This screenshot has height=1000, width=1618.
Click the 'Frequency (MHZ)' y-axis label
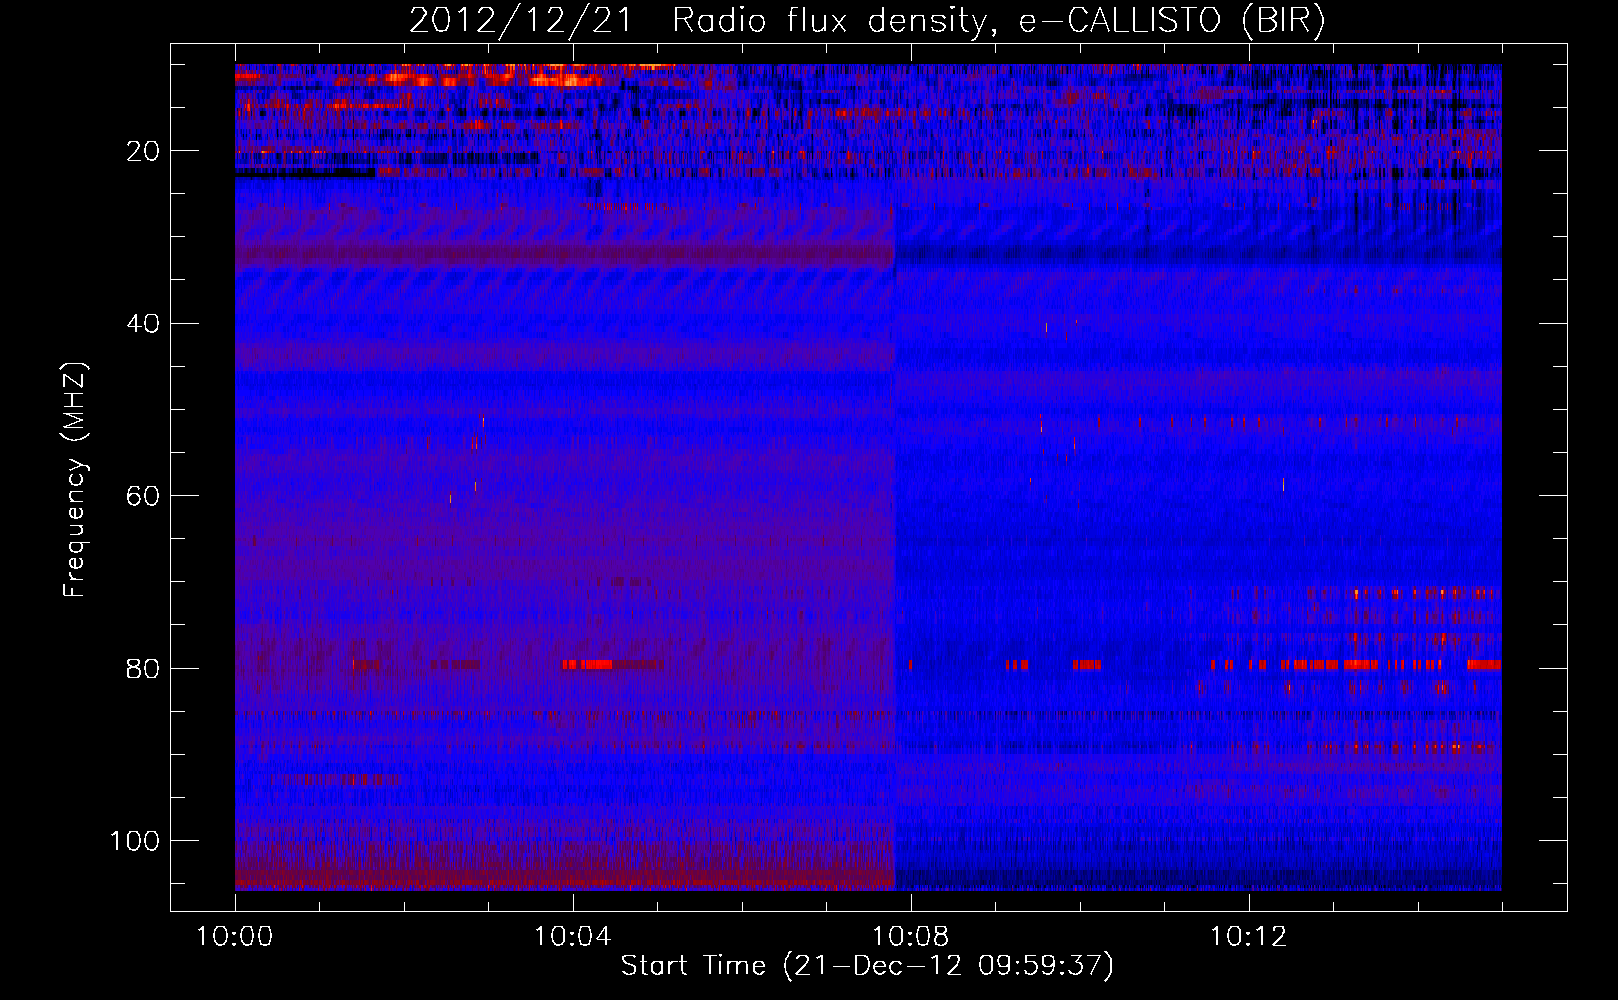[x=76, y=480]
